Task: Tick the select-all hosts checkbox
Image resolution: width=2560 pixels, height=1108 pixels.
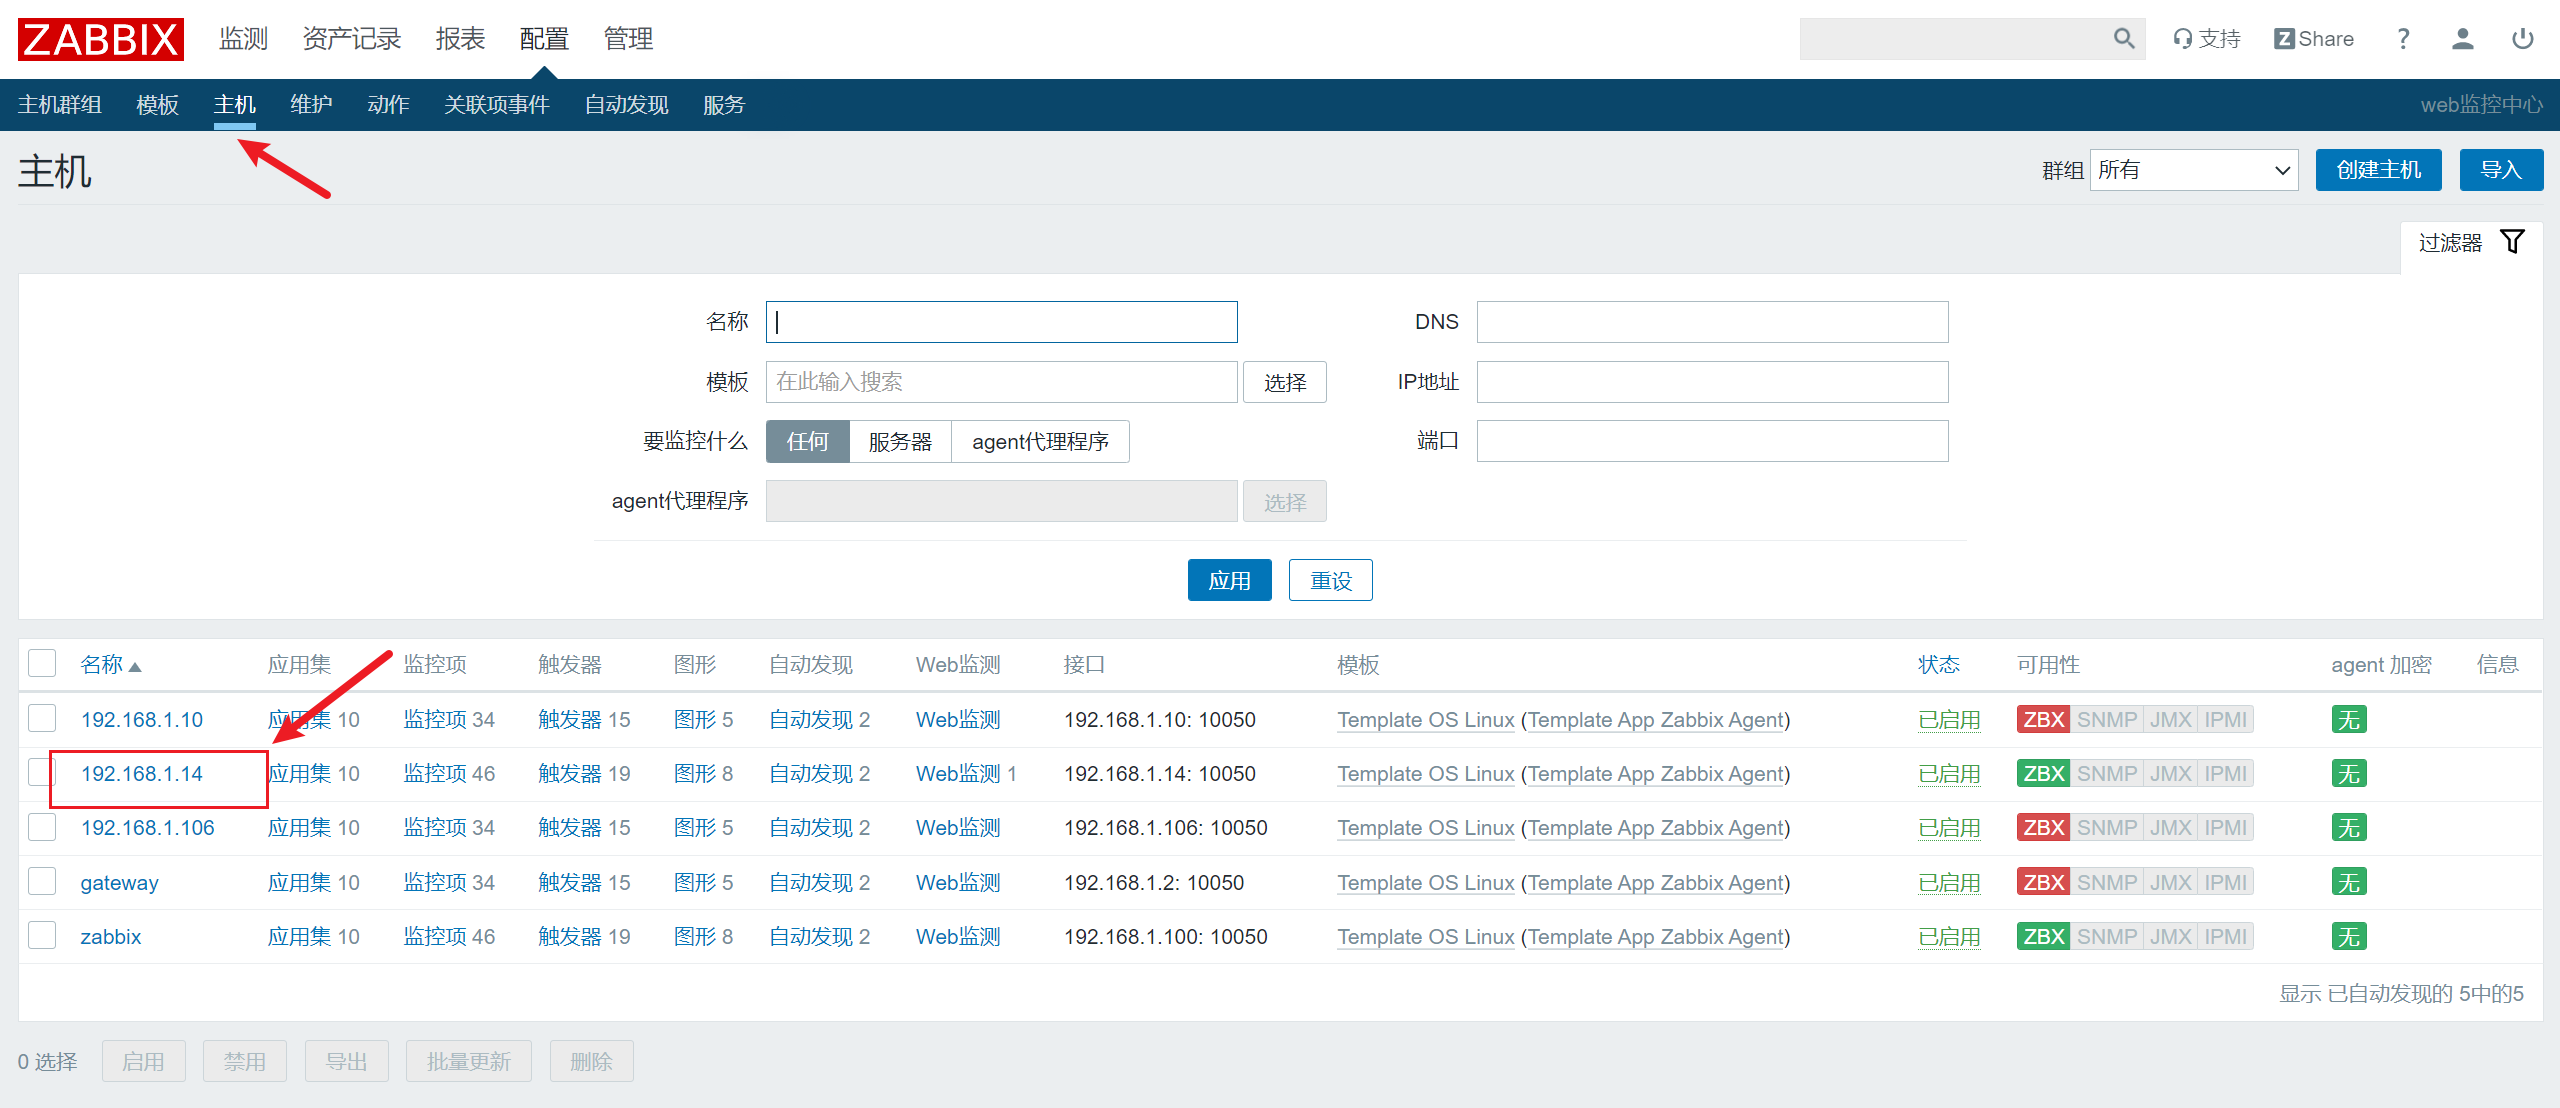Action: [x=42, y=664]
